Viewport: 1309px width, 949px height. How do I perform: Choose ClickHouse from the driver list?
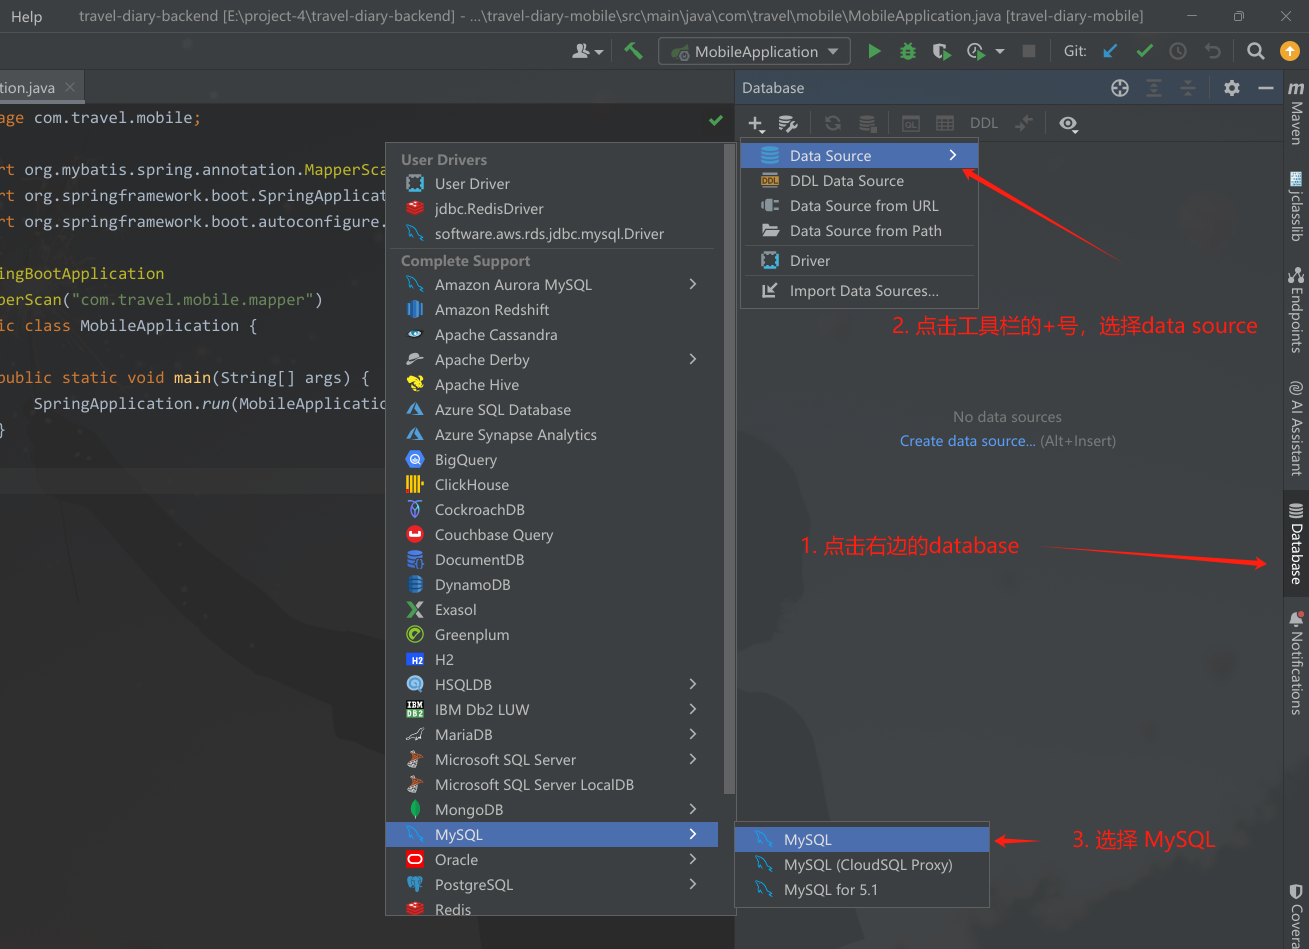pyautogui.click(x=552, y=485)
